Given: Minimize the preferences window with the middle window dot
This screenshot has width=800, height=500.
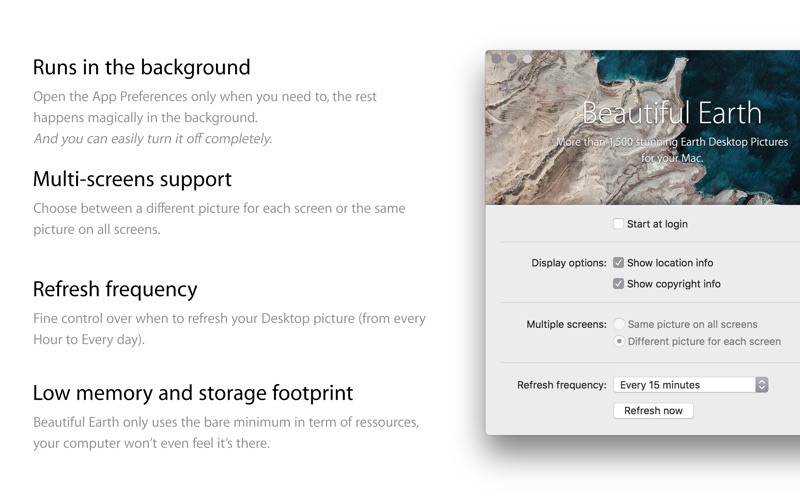Looking at the screenshot, I should point(512,59).
